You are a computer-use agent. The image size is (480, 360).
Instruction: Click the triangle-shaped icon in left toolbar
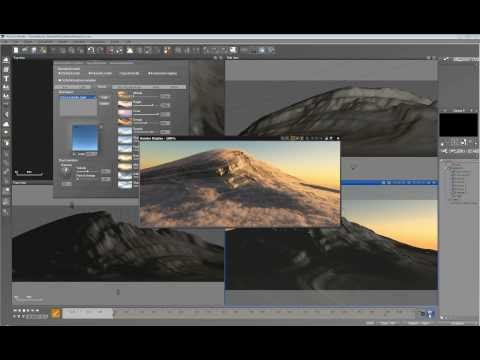click(6, 115)
